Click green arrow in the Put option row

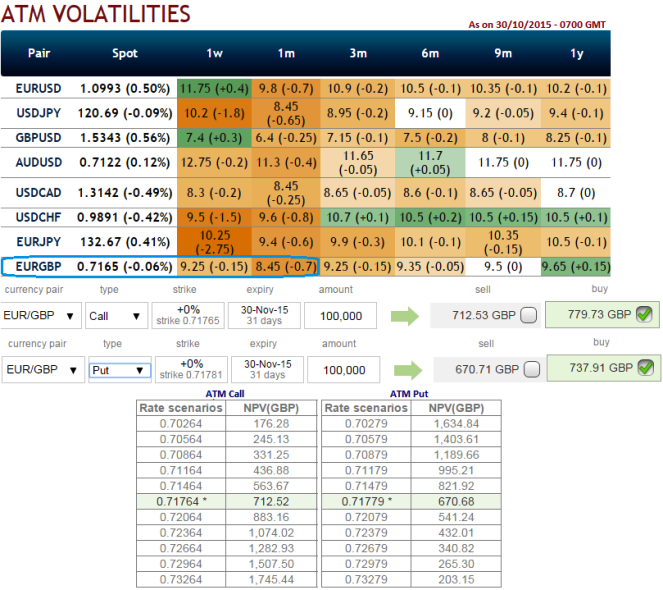(x=408, y=370)
